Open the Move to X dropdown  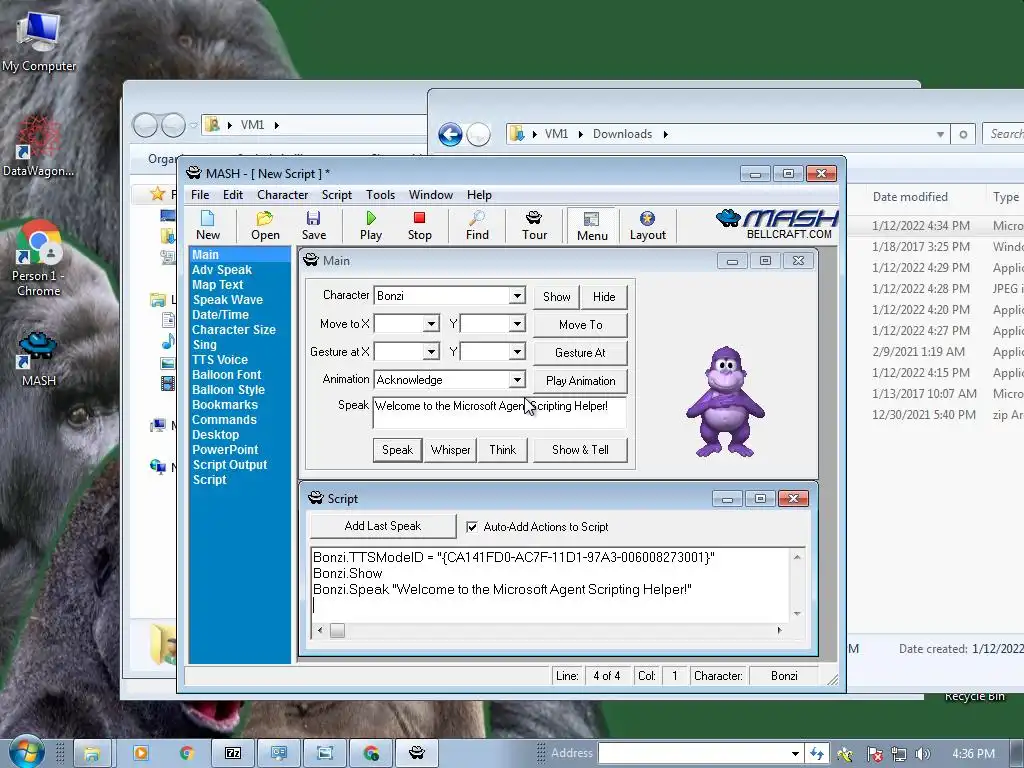click(x=431, y=324)
